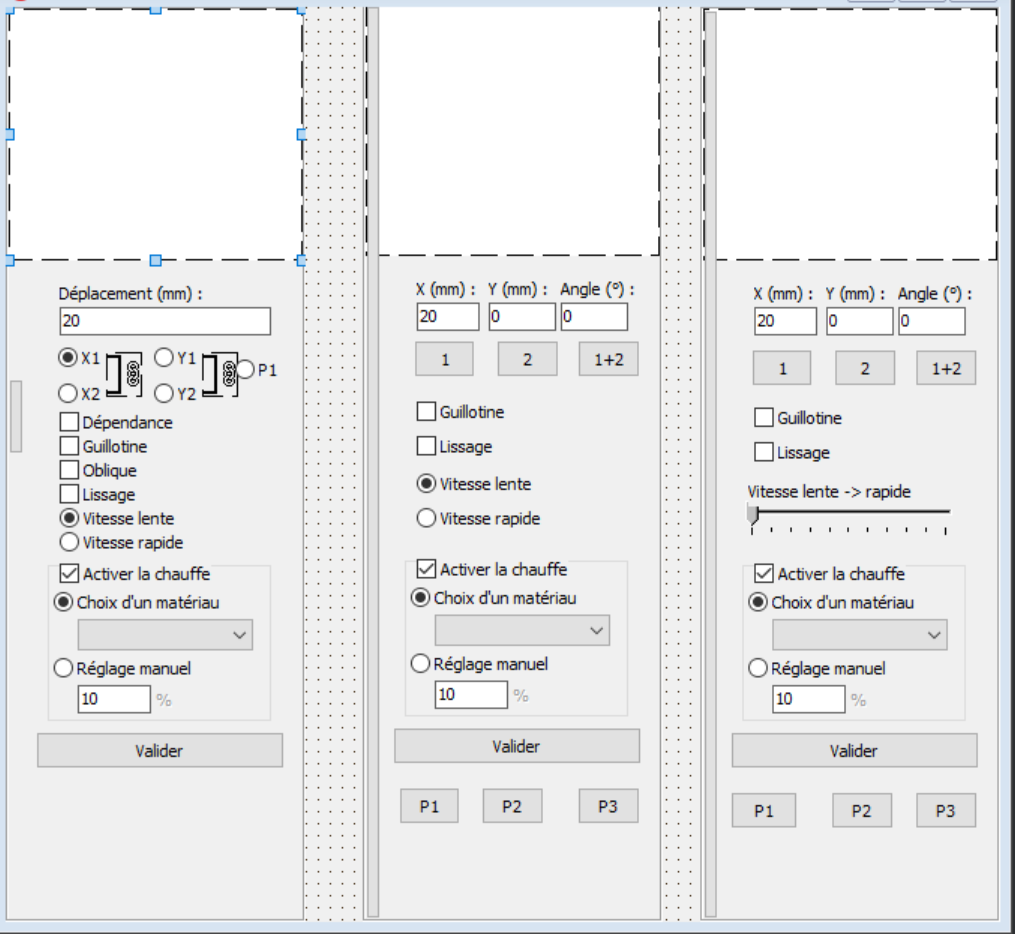Image resolution: width=1015 pixels, height=934 pixels.
Task: Click the Vitesse lente -> rapide slider handle
Action: click(753, 514)
